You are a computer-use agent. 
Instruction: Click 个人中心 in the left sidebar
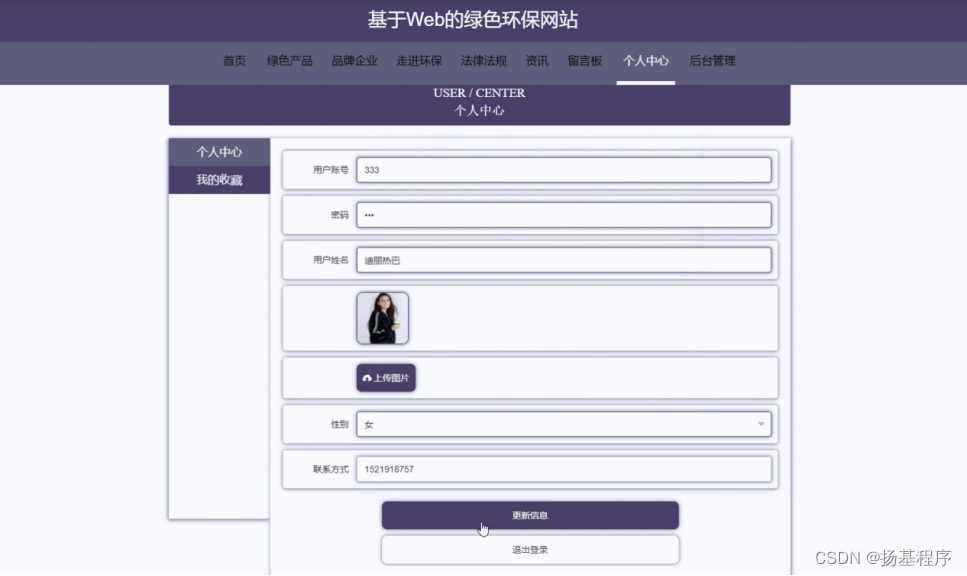point(218,151)
